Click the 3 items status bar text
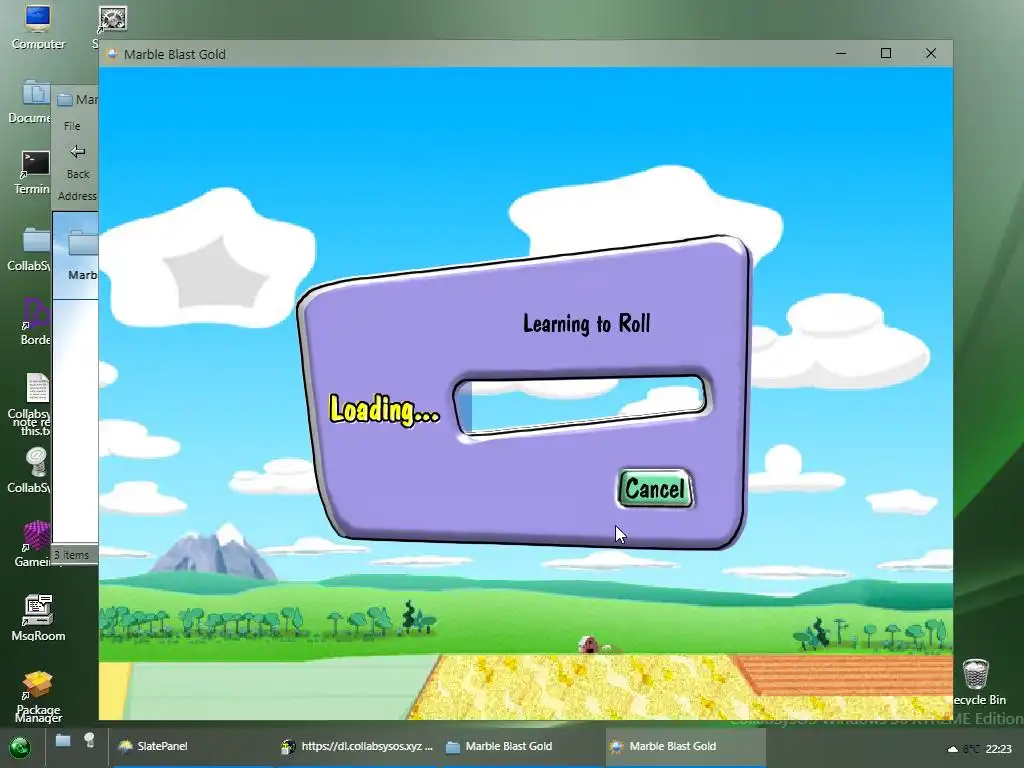This screenshot has width=1024, height=768. coord(72,555)
